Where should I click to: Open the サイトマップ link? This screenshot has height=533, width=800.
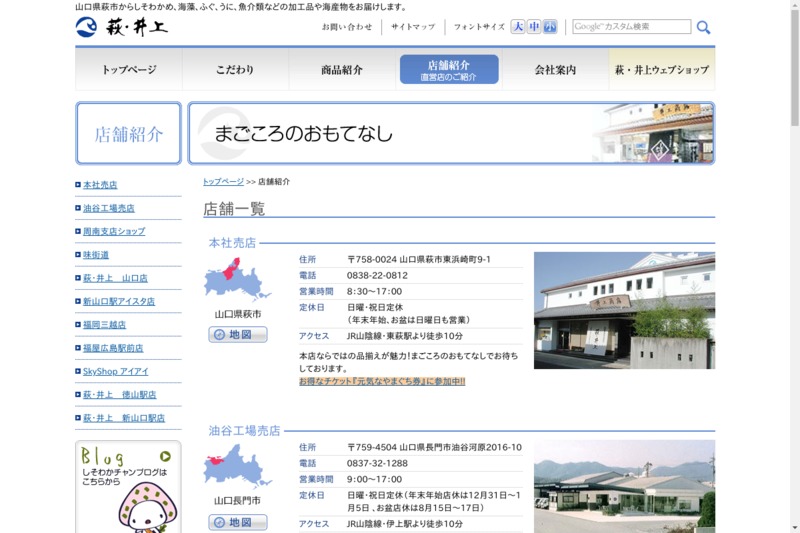click(x=413, y=27)
